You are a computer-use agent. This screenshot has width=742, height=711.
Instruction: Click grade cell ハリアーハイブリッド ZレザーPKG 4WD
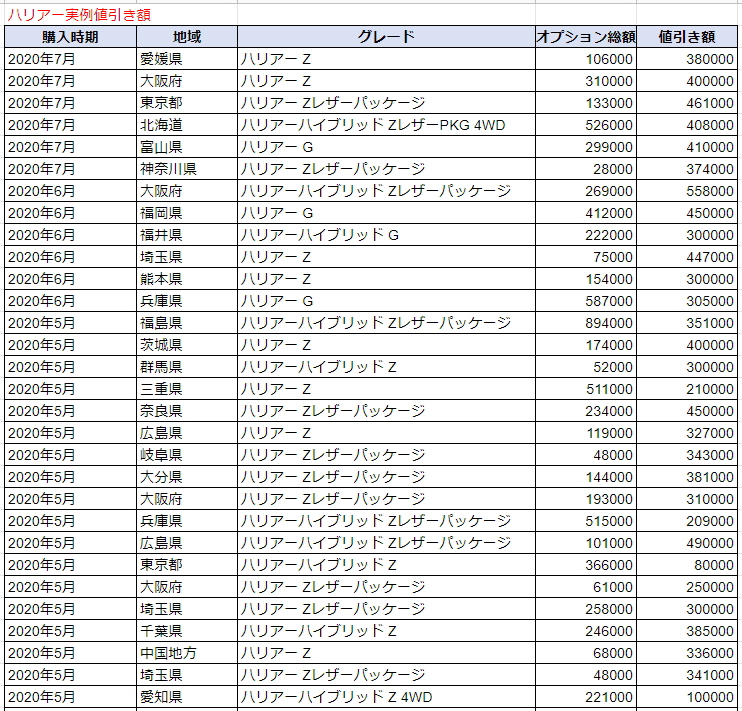click(x=386, y=125)
